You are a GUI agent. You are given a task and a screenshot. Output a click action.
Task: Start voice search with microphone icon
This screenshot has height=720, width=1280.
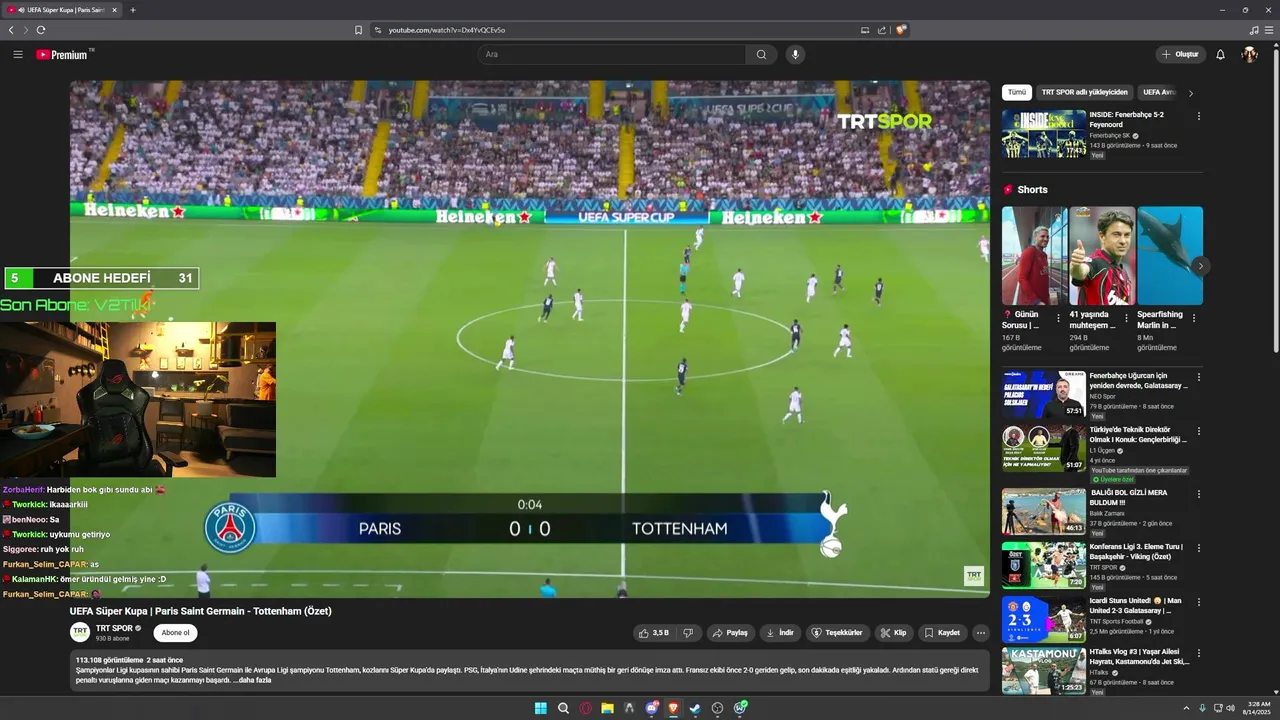(x=795, y=54)
